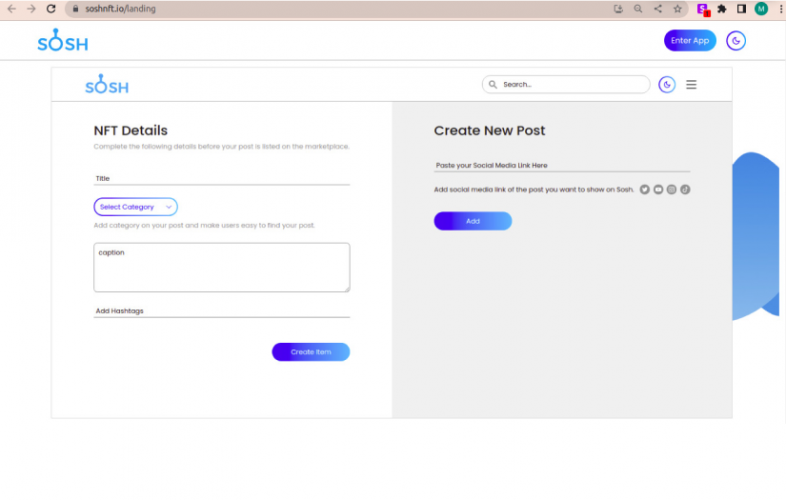Click the 'Complete the following details' text
The image size is (786, 500).
tap(222, 146)
